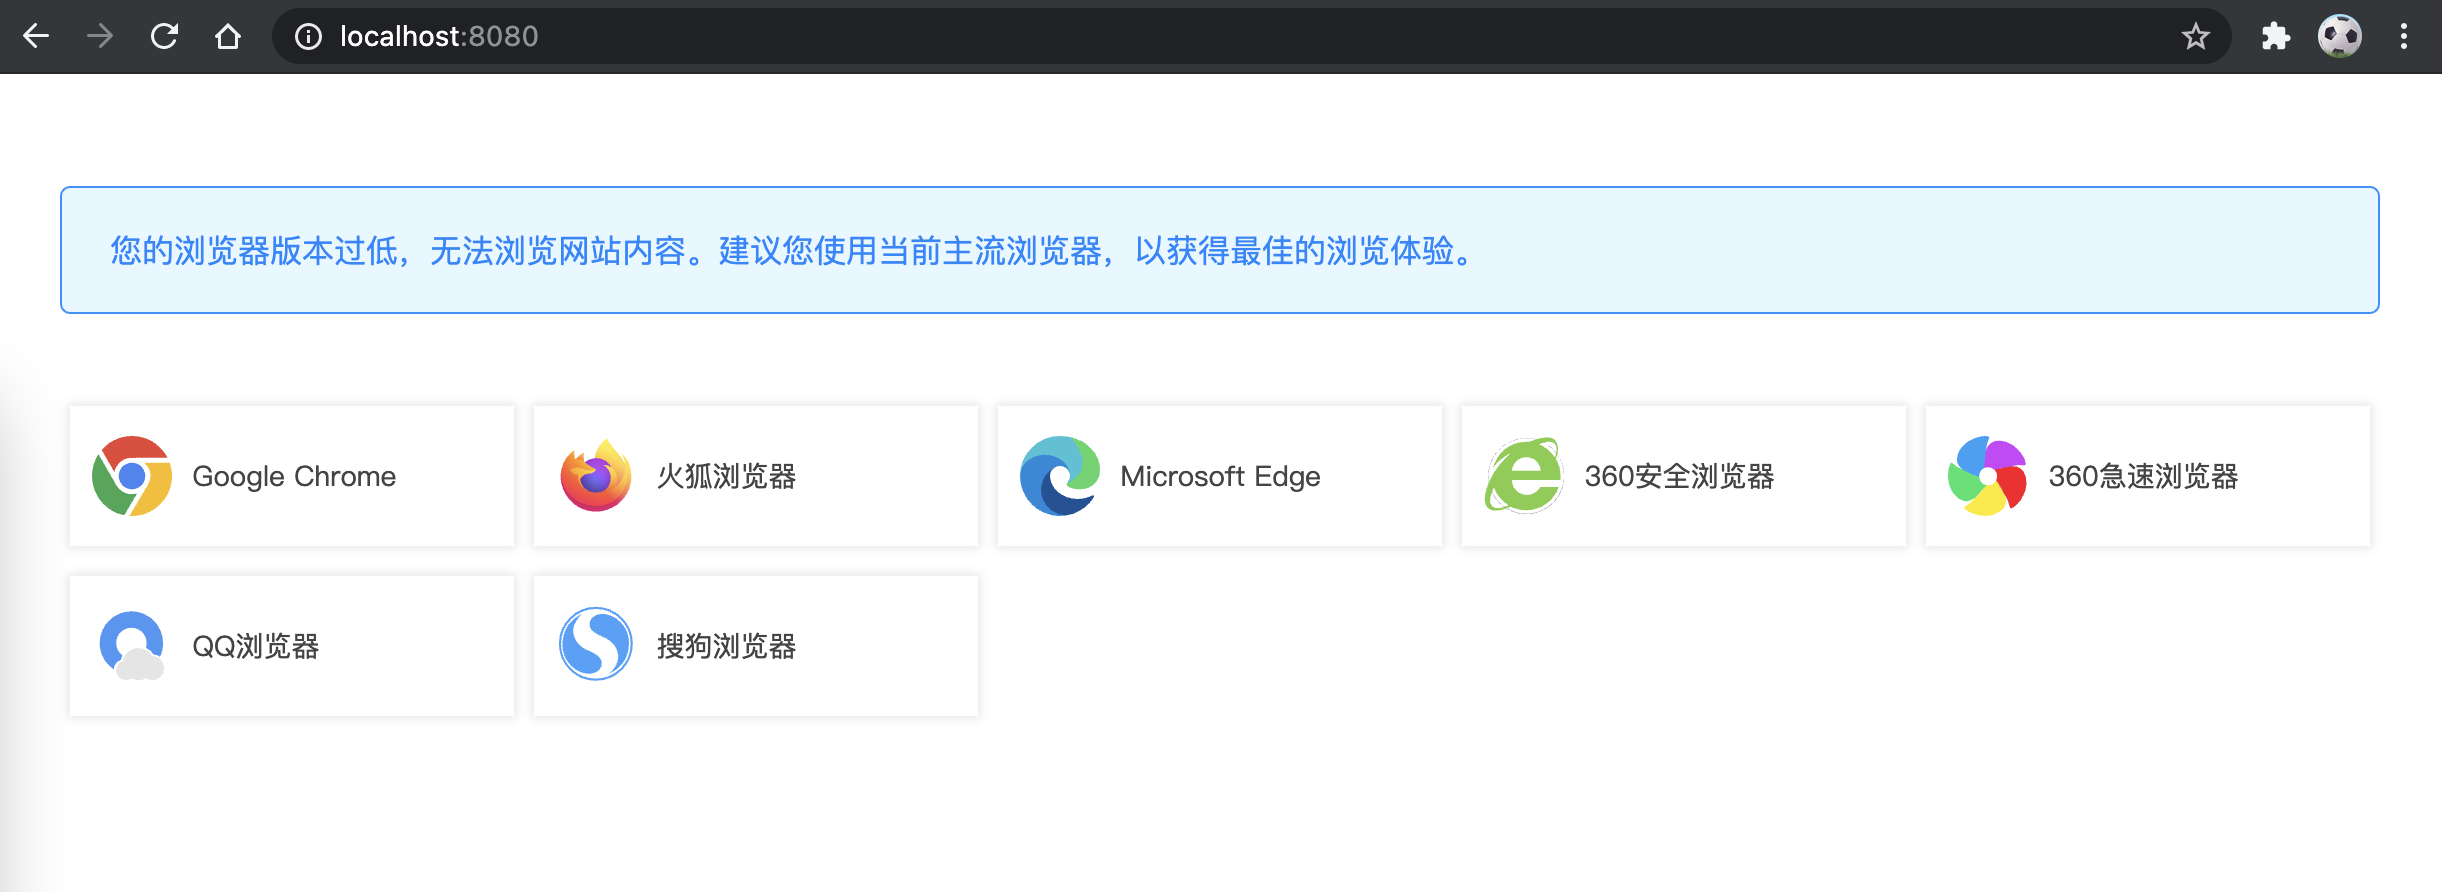The image size is (2442, 892).
Task: Bookmark this page with star icon
Action: click(2196, 37)
